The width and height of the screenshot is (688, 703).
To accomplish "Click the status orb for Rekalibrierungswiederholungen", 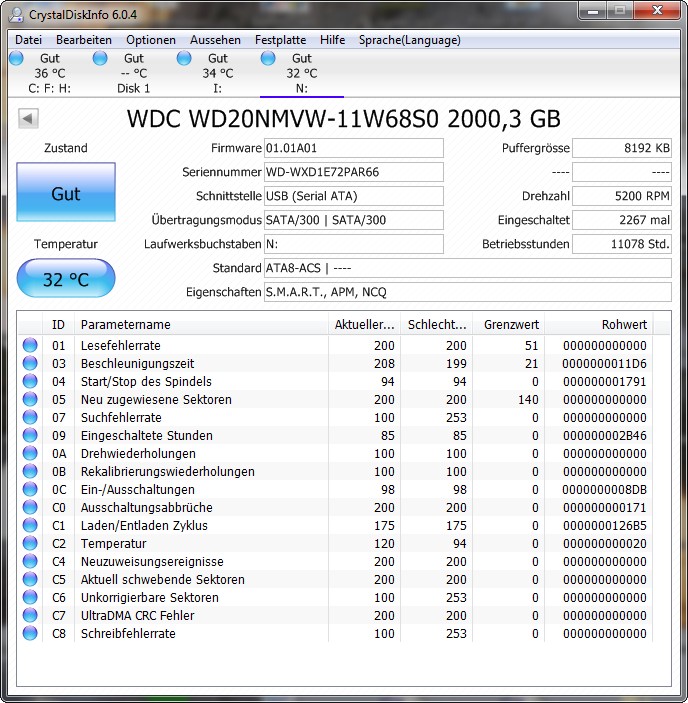I will tap(30, 471).
